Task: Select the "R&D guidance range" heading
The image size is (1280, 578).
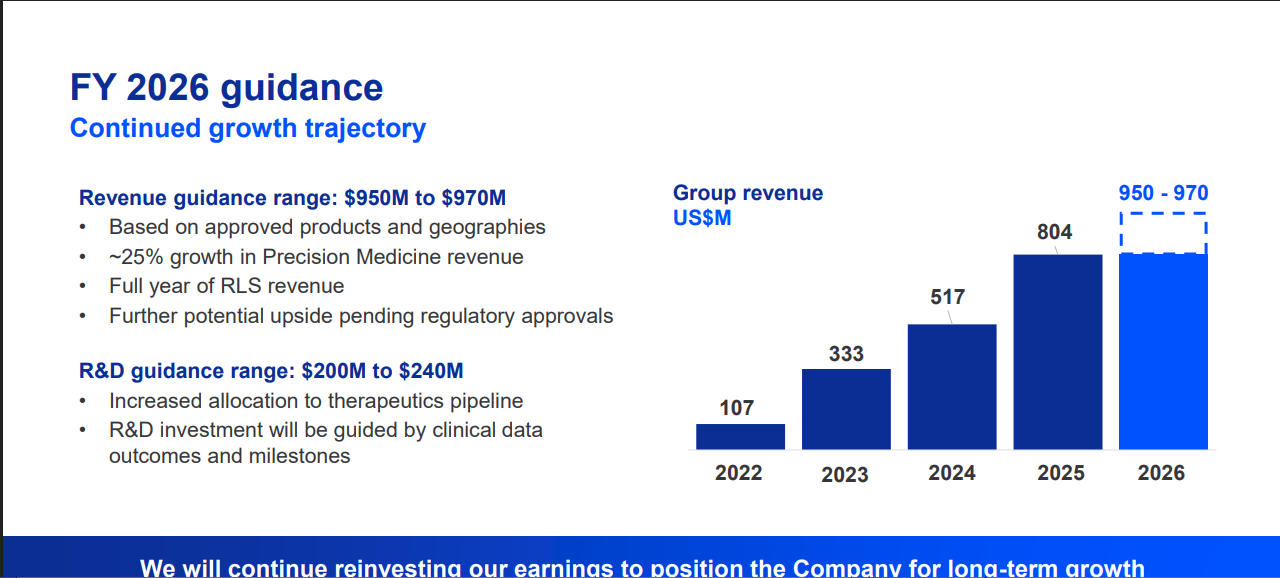Action: click(271, 371)
